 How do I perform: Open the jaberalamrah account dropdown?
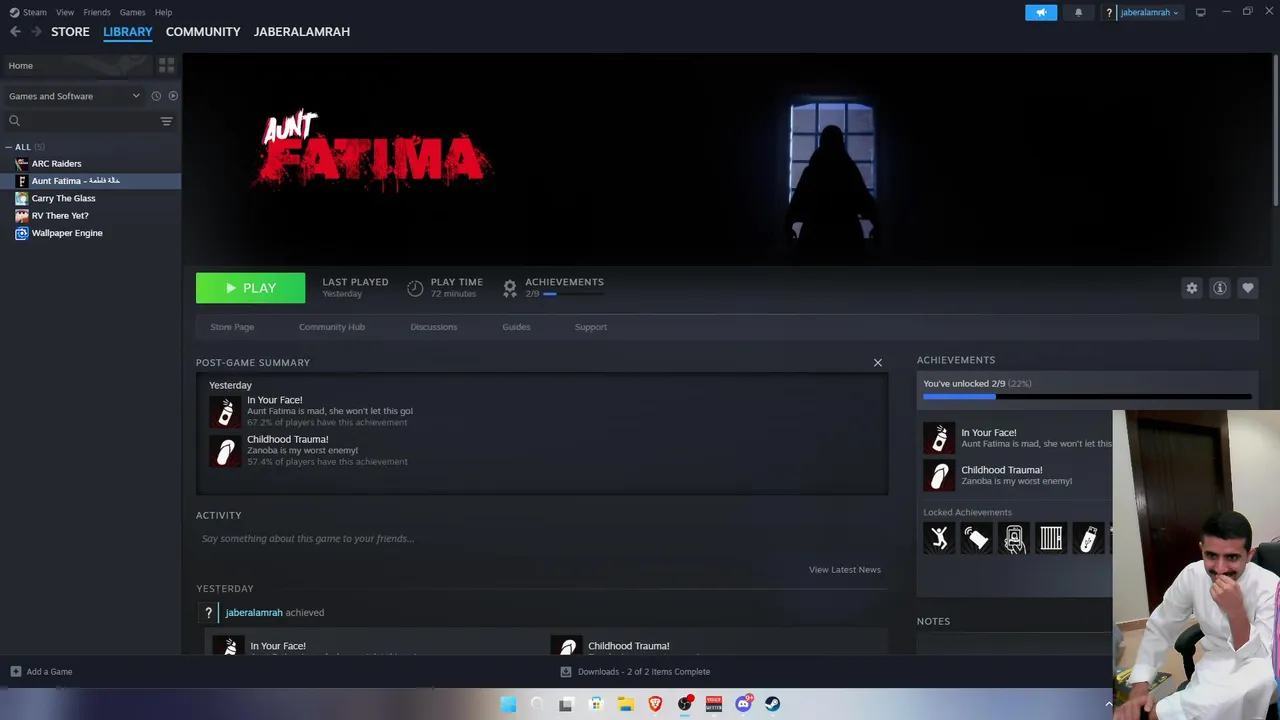point(1149,12)
